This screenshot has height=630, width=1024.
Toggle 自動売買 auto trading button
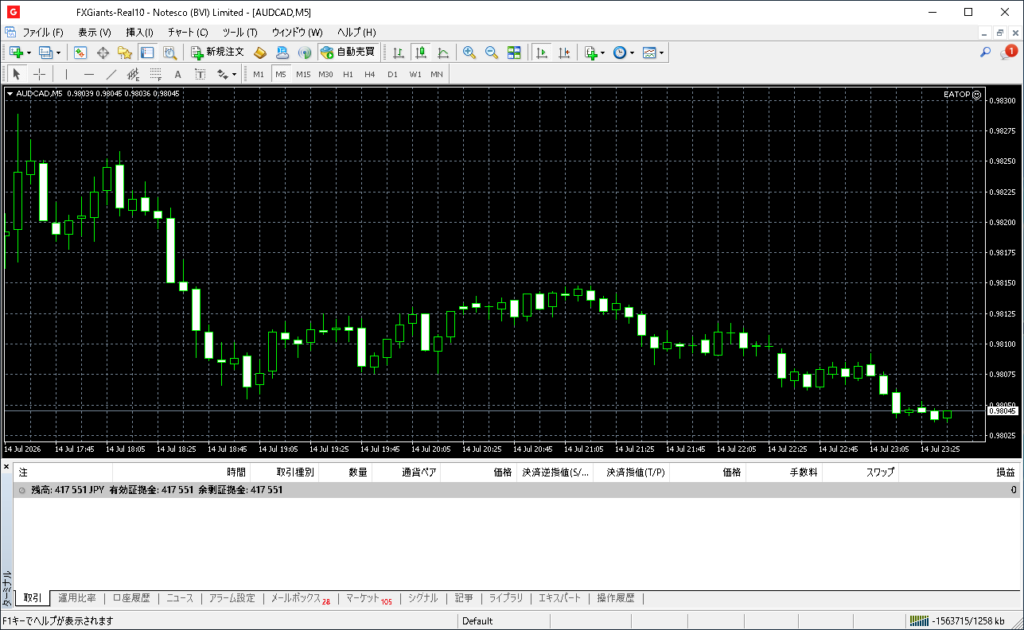point(348,52)
